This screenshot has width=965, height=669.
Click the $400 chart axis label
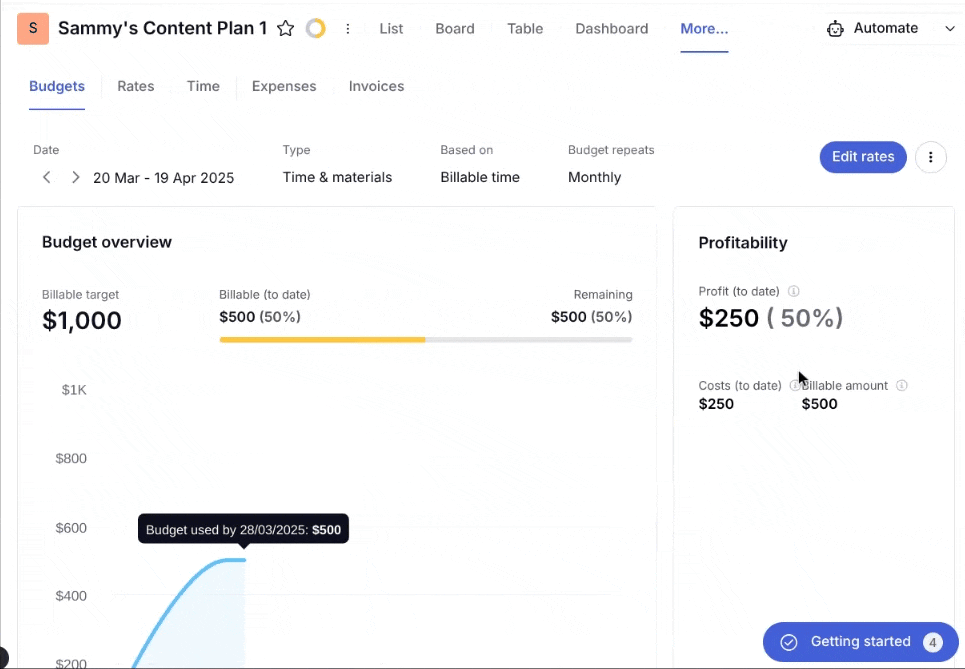[71, 596]
